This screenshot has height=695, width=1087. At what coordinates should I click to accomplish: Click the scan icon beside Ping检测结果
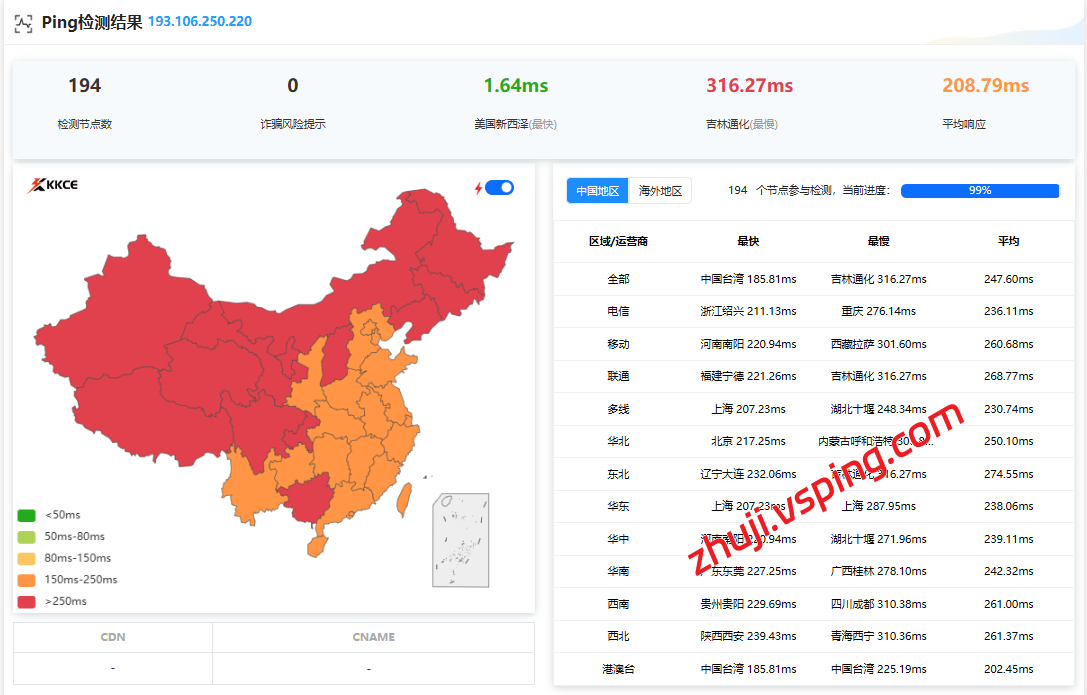click(23, 23)
